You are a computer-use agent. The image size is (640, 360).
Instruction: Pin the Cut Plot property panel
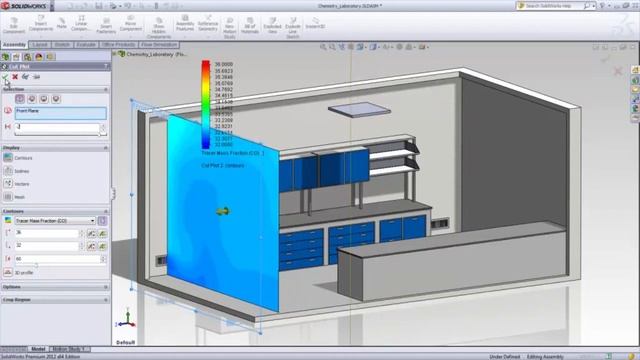tap(37, 77)
